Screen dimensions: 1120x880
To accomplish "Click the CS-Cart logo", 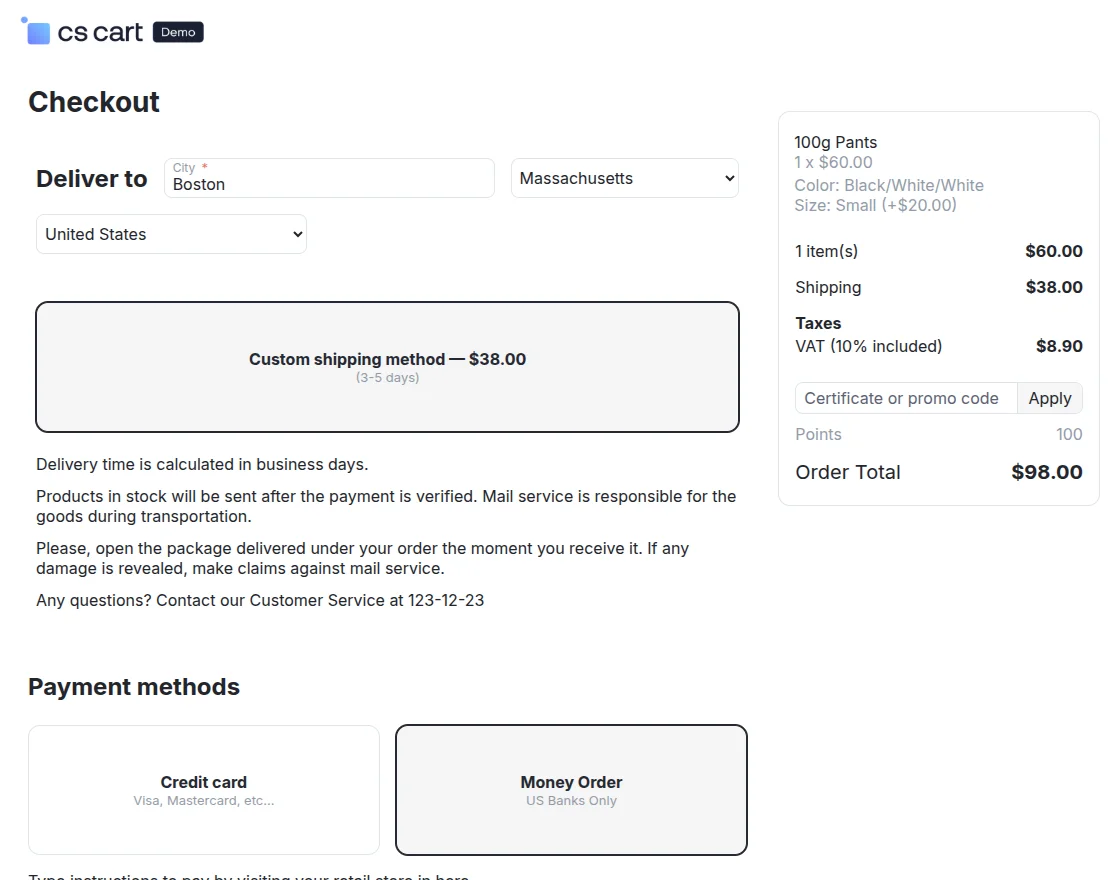I will 80,31.
